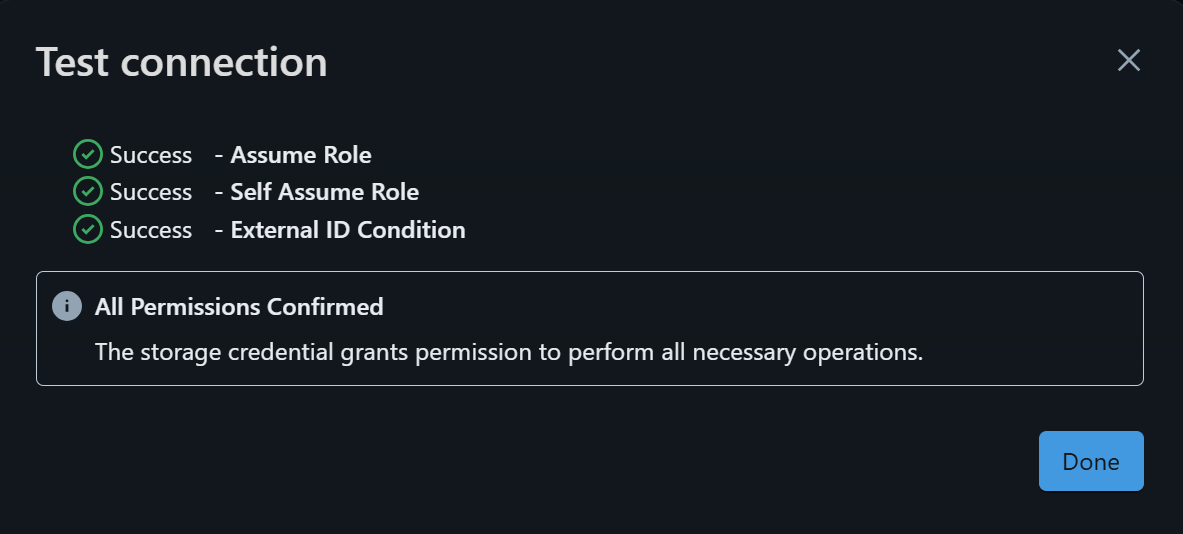Click the info icon in permissions notice
This screenshot has height=534, width=1183.
[x=66, y=306]
